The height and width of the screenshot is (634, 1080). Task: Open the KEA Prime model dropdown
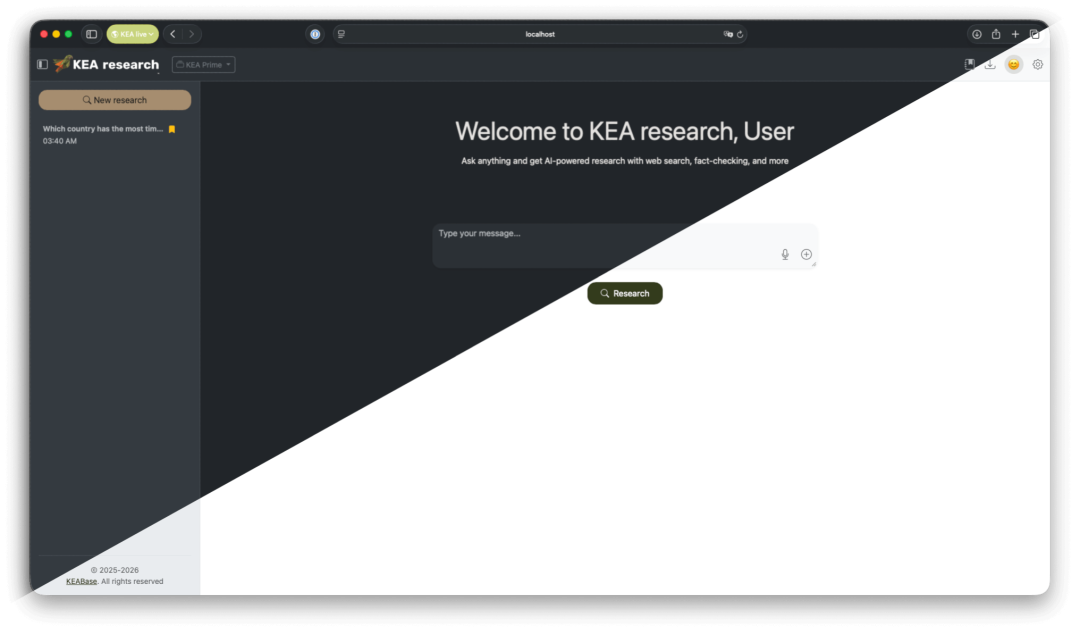tap(203, 64)
